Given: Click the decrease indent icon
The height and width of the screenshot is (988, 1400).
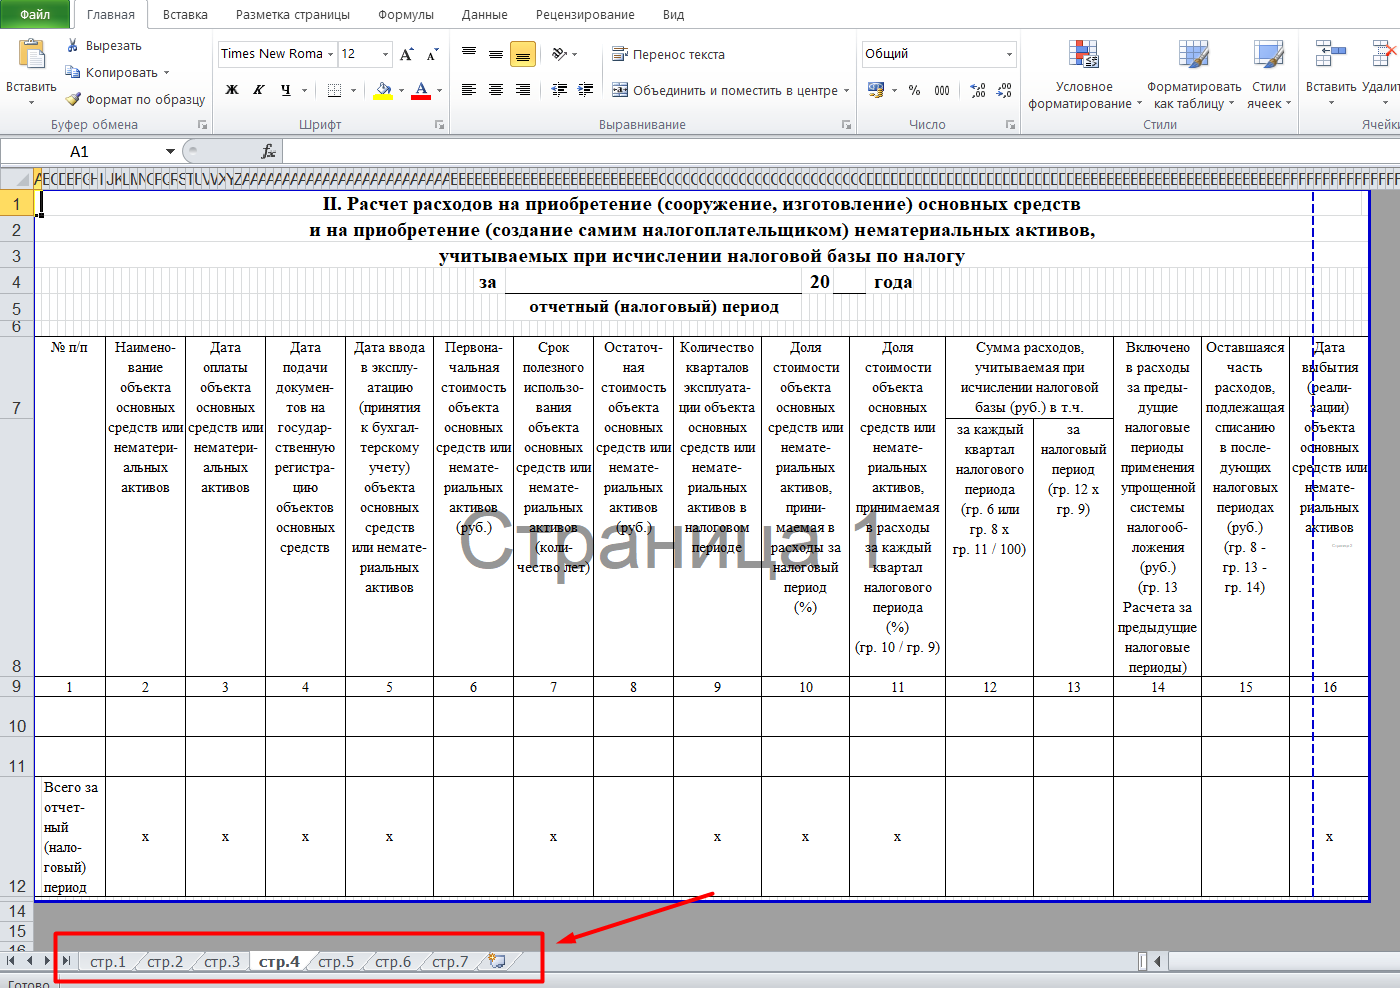Looking at the screenshot, I should 559,90.
